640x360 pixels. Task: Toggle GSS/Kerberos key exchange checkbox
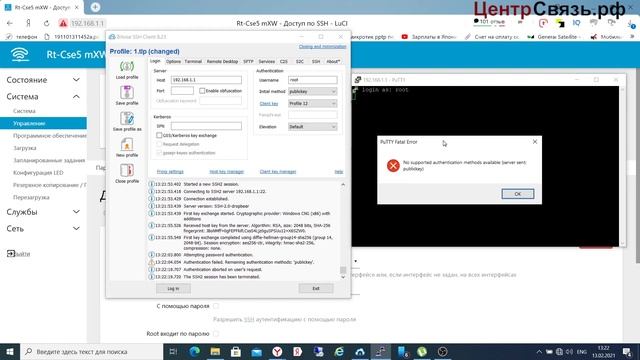(159, 135)
